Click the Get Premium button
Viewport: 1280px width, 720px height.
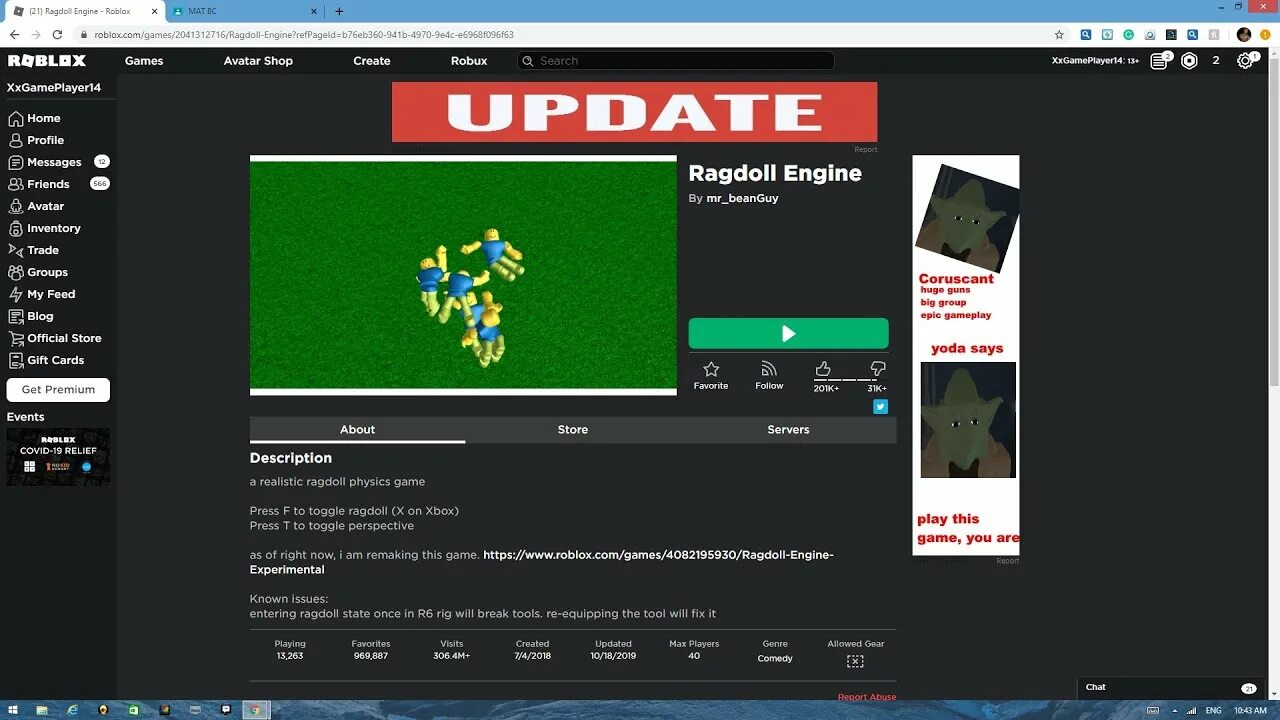[58, 390]
